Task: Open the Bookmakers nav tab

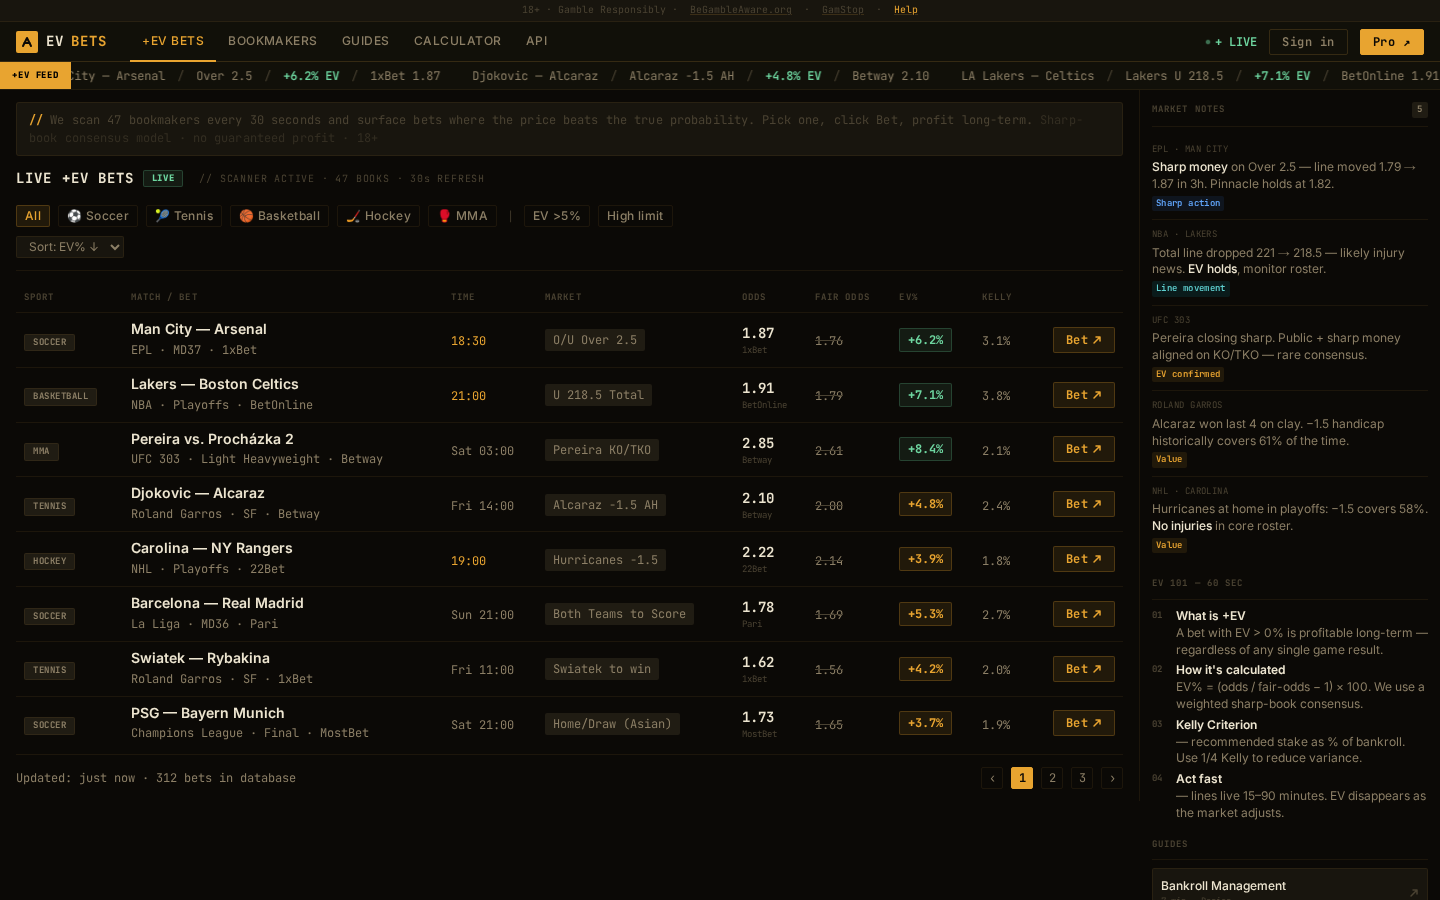Action: point(272,41)
